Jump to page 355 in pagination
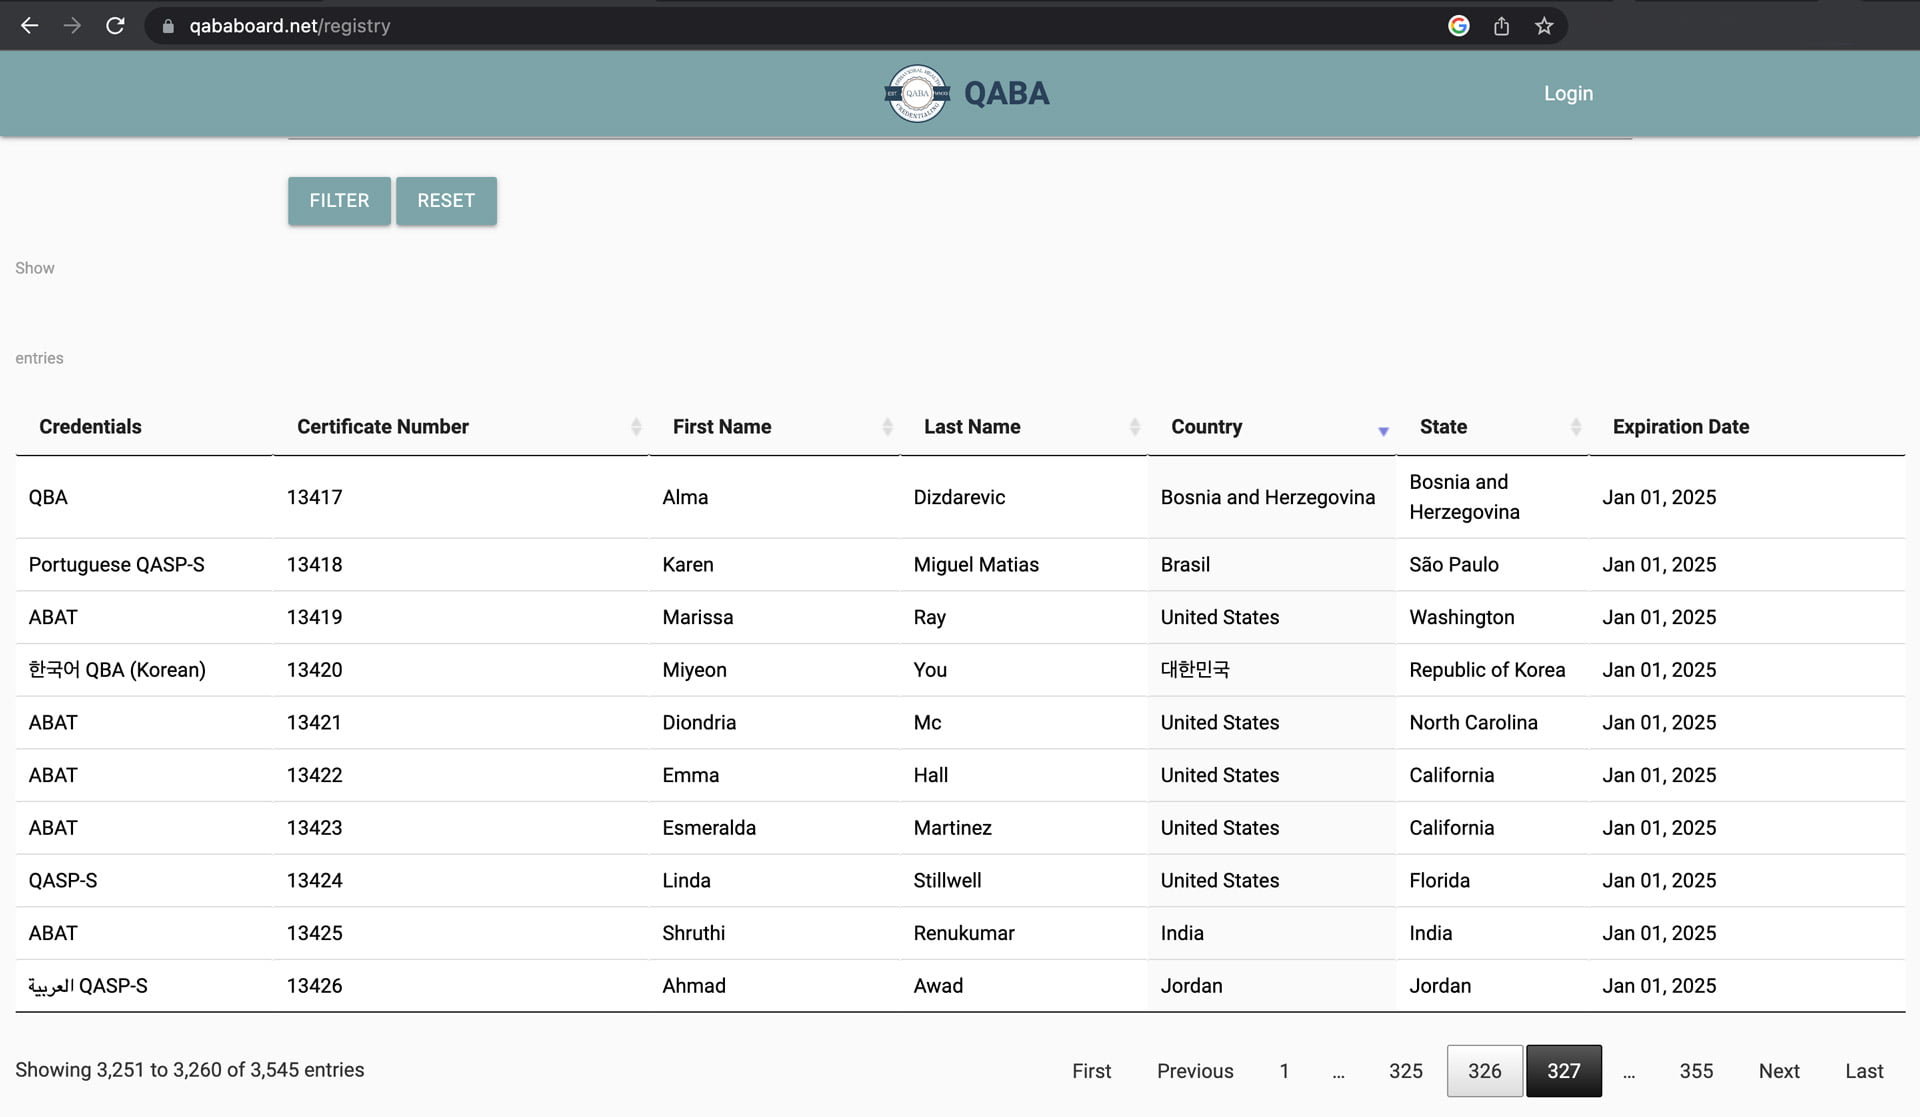 (1696, 1071)
